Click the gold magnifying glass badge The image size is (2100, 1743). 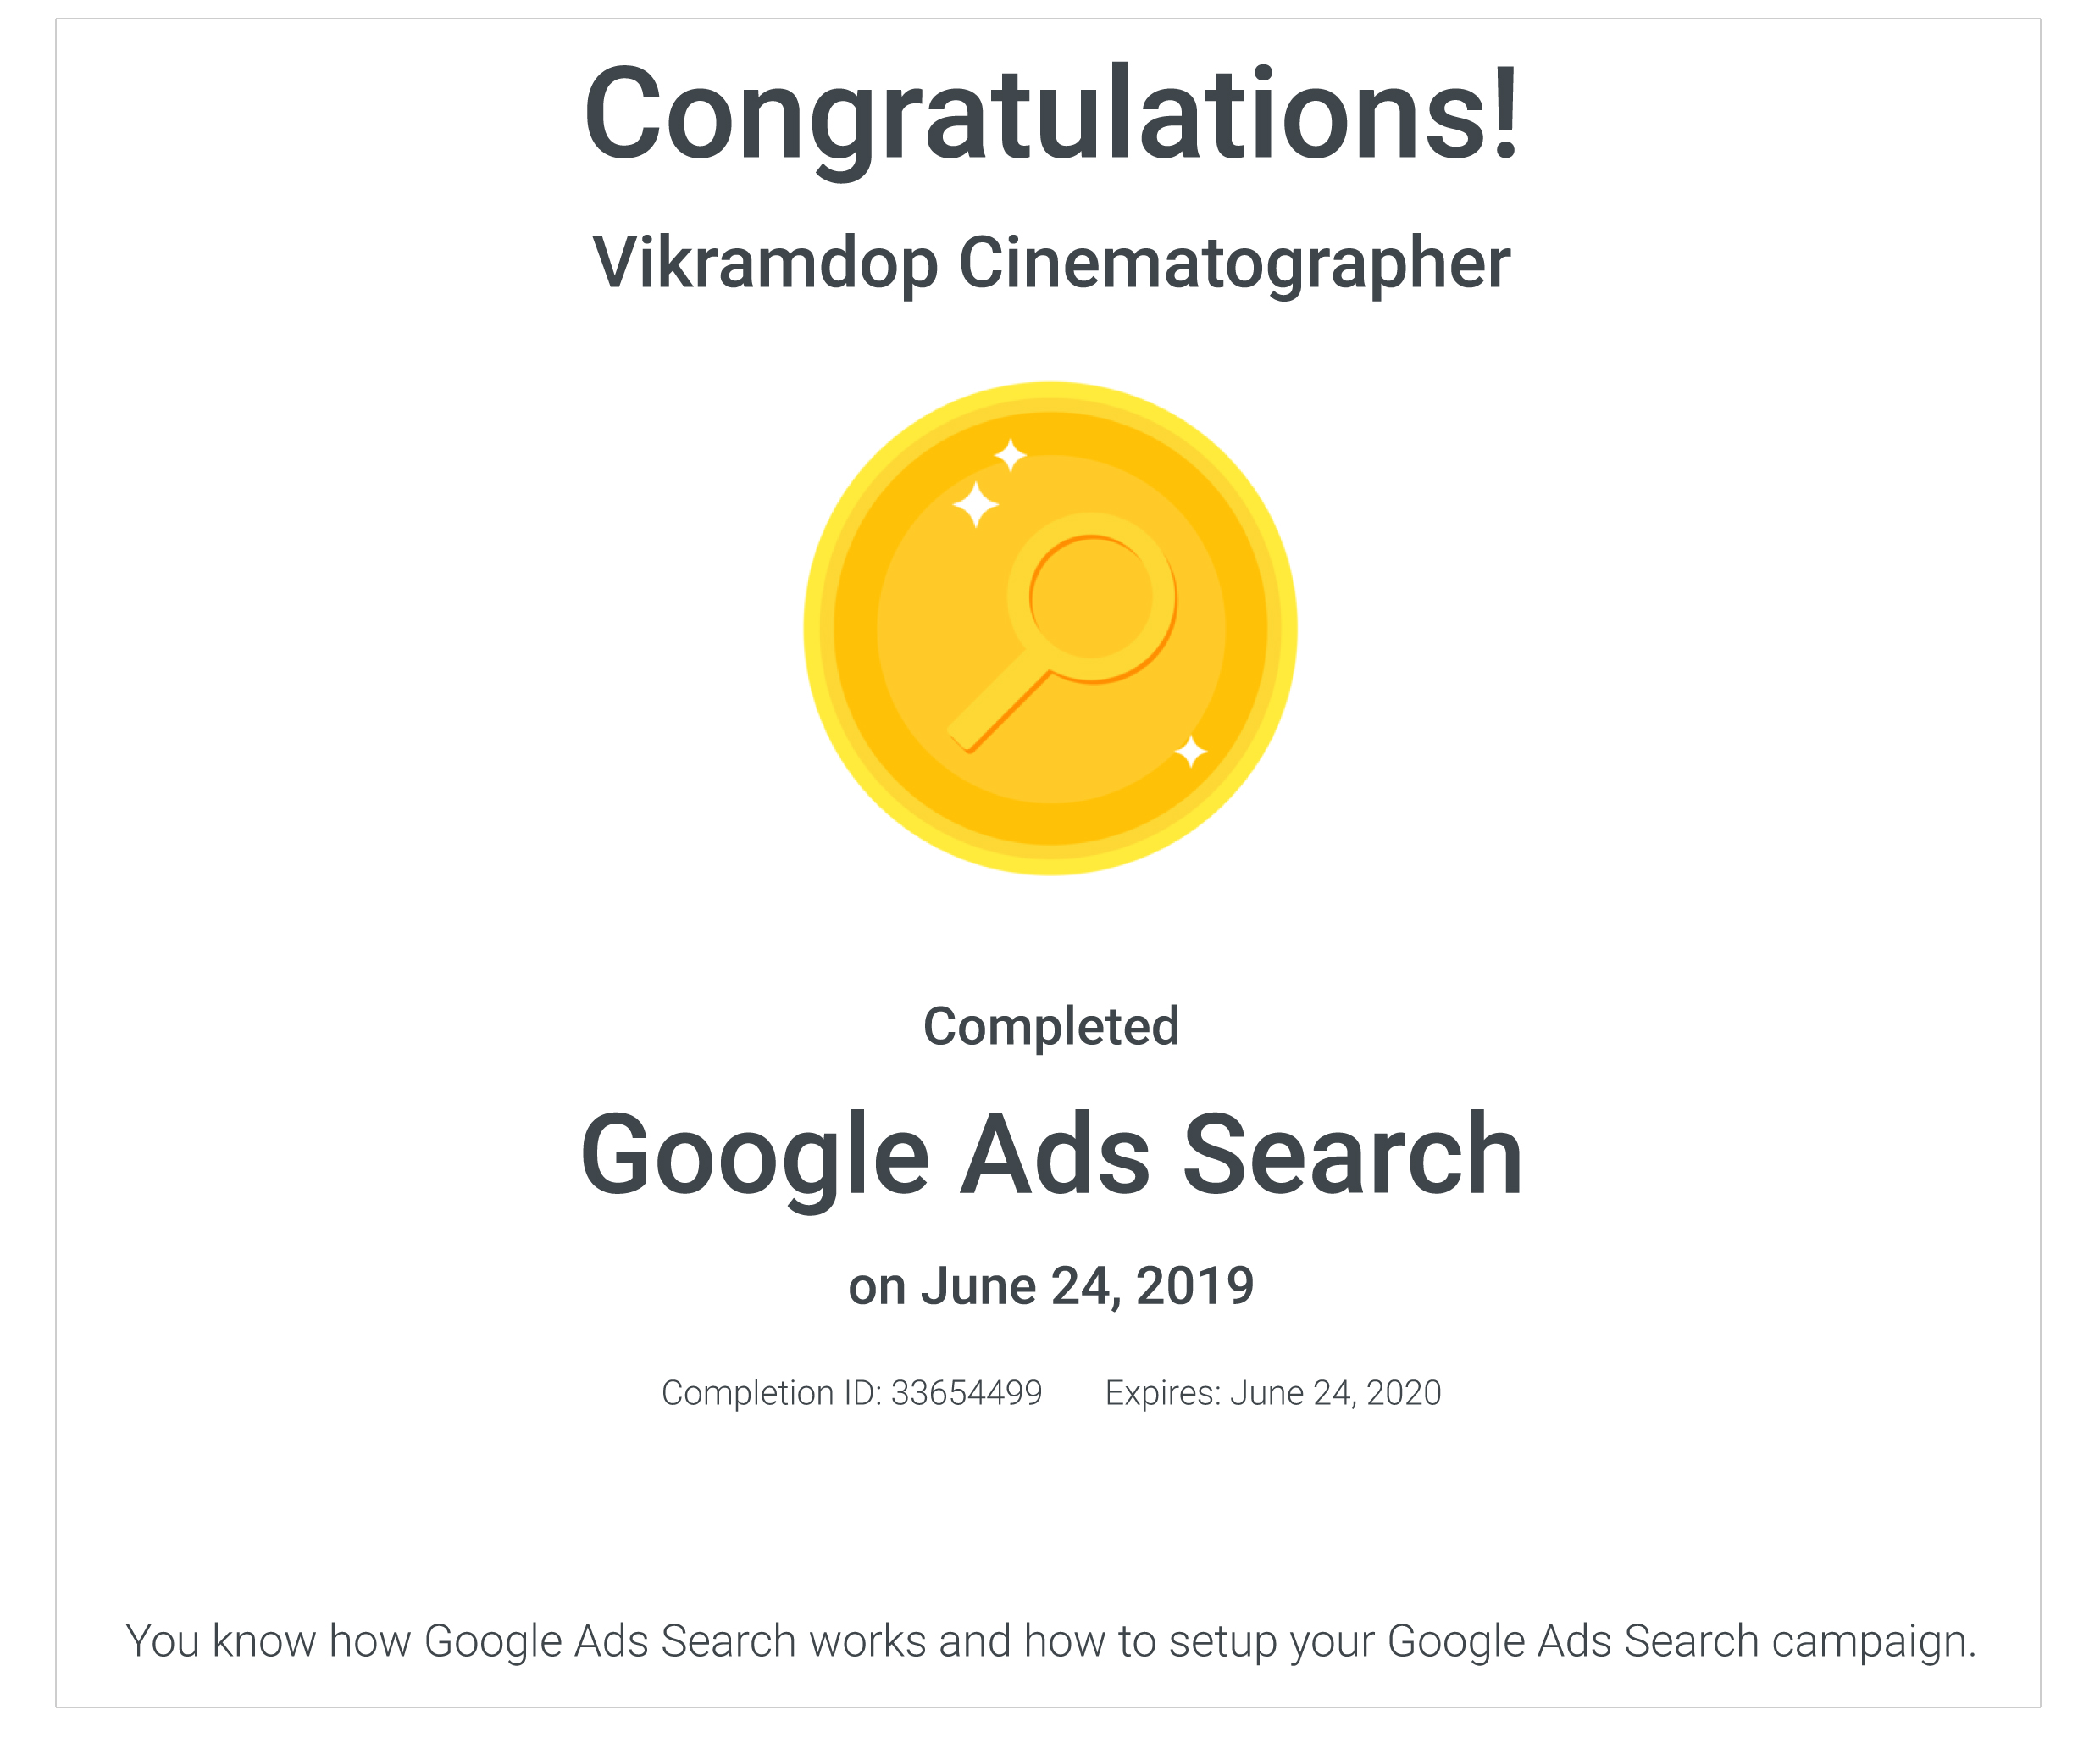pos(1050,628)
